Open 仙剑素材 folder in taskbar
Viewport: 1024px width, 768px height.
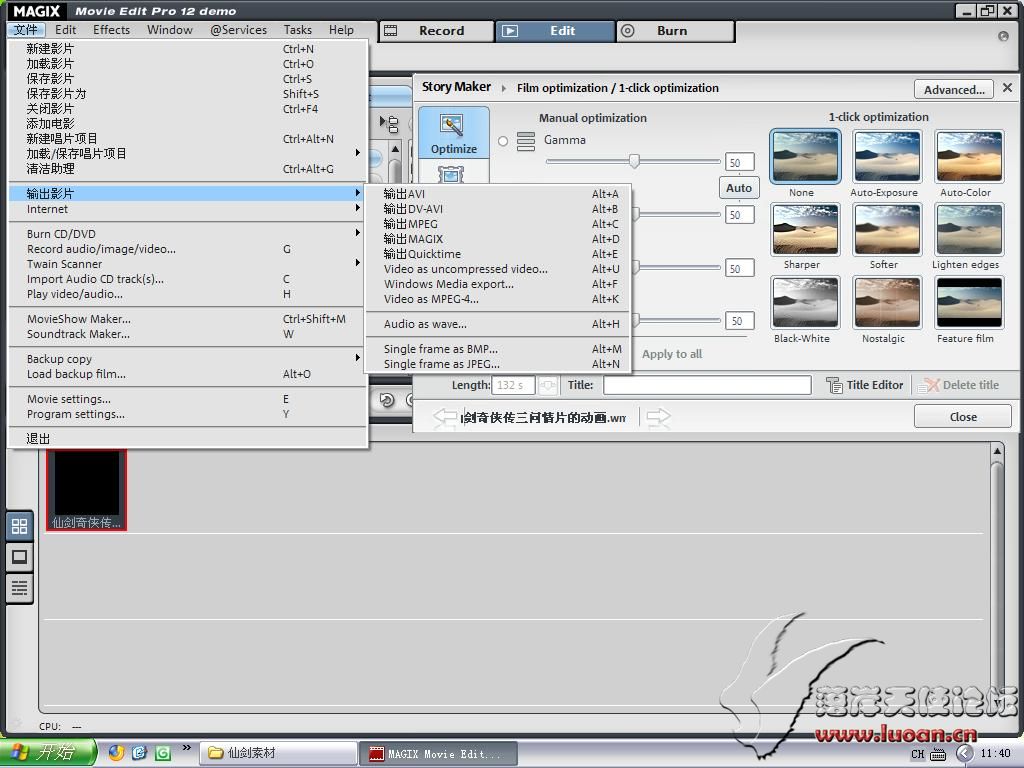(x=278, y=753)
